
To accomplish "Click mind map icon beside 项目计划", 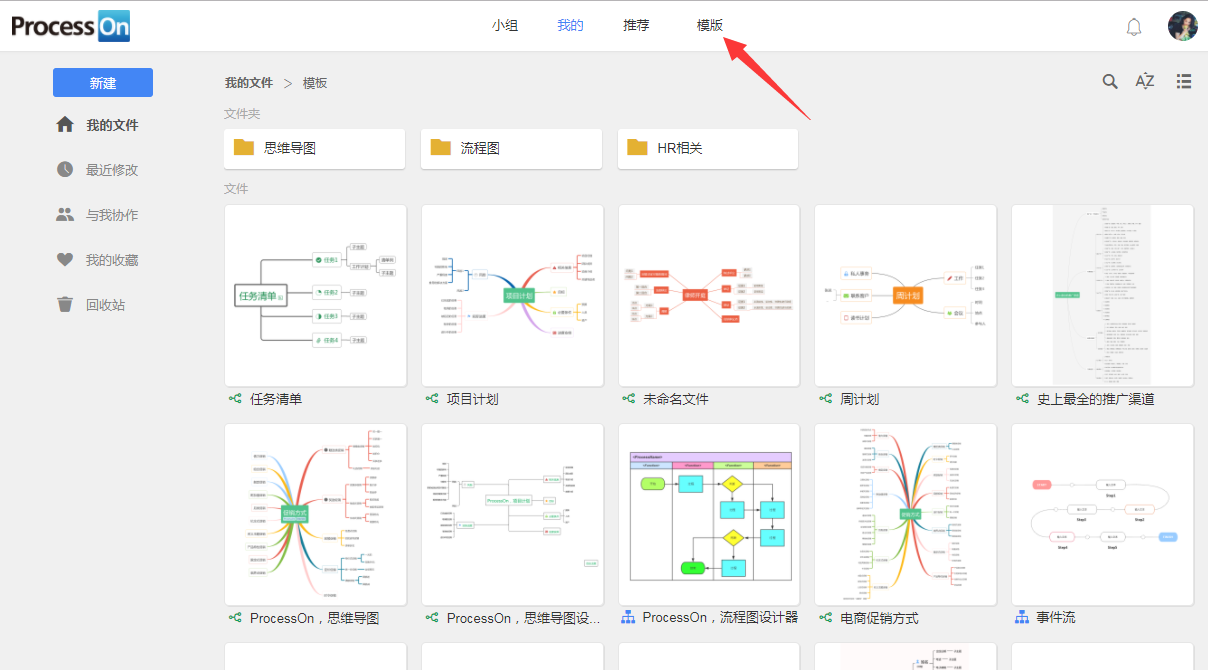I will [432, 399].
